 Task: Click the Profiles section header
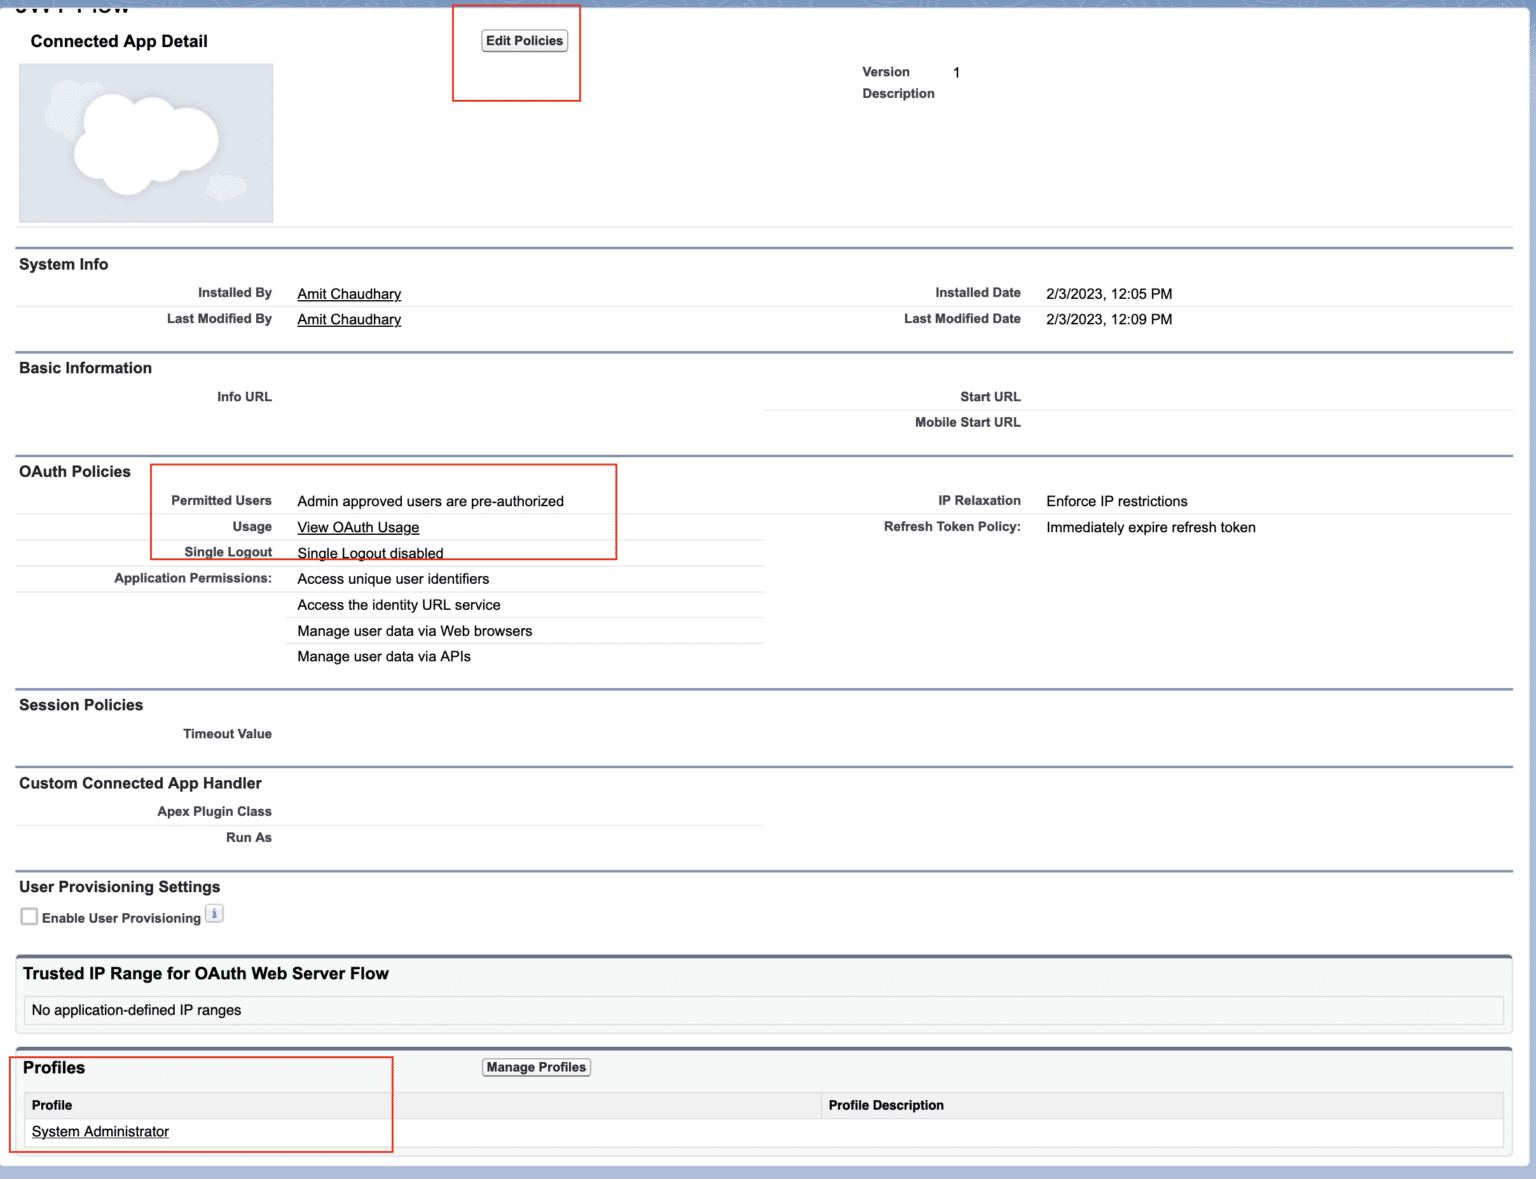54,1067
